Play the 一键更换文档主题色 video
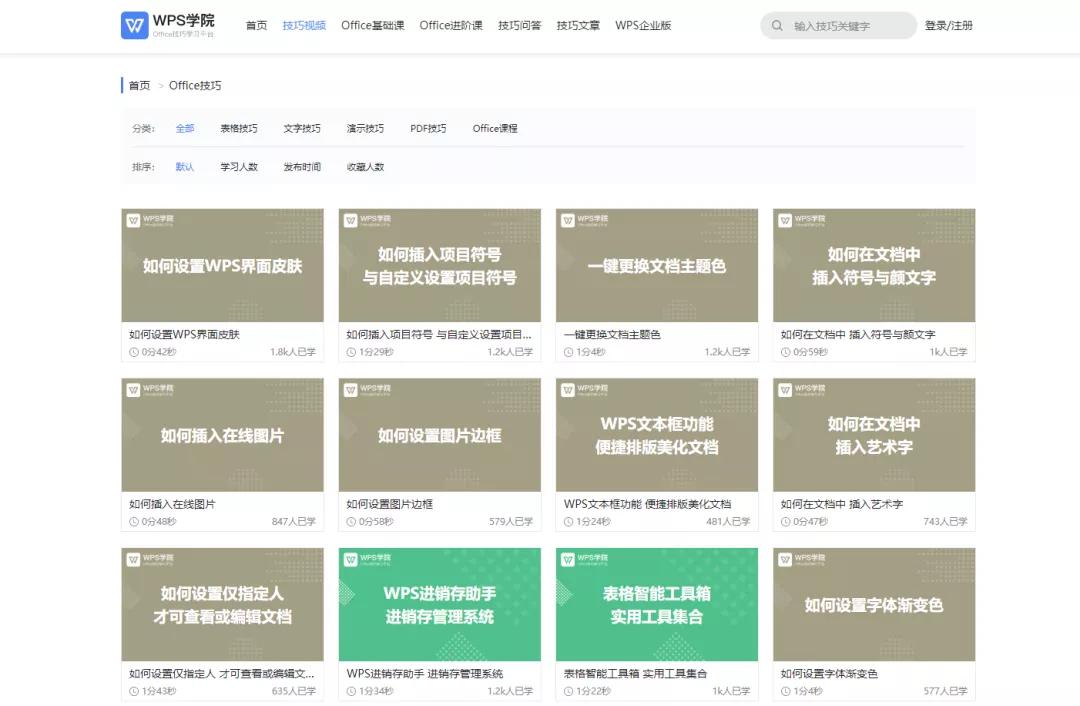The image size is (1080, 706). (x=656, y=264)
